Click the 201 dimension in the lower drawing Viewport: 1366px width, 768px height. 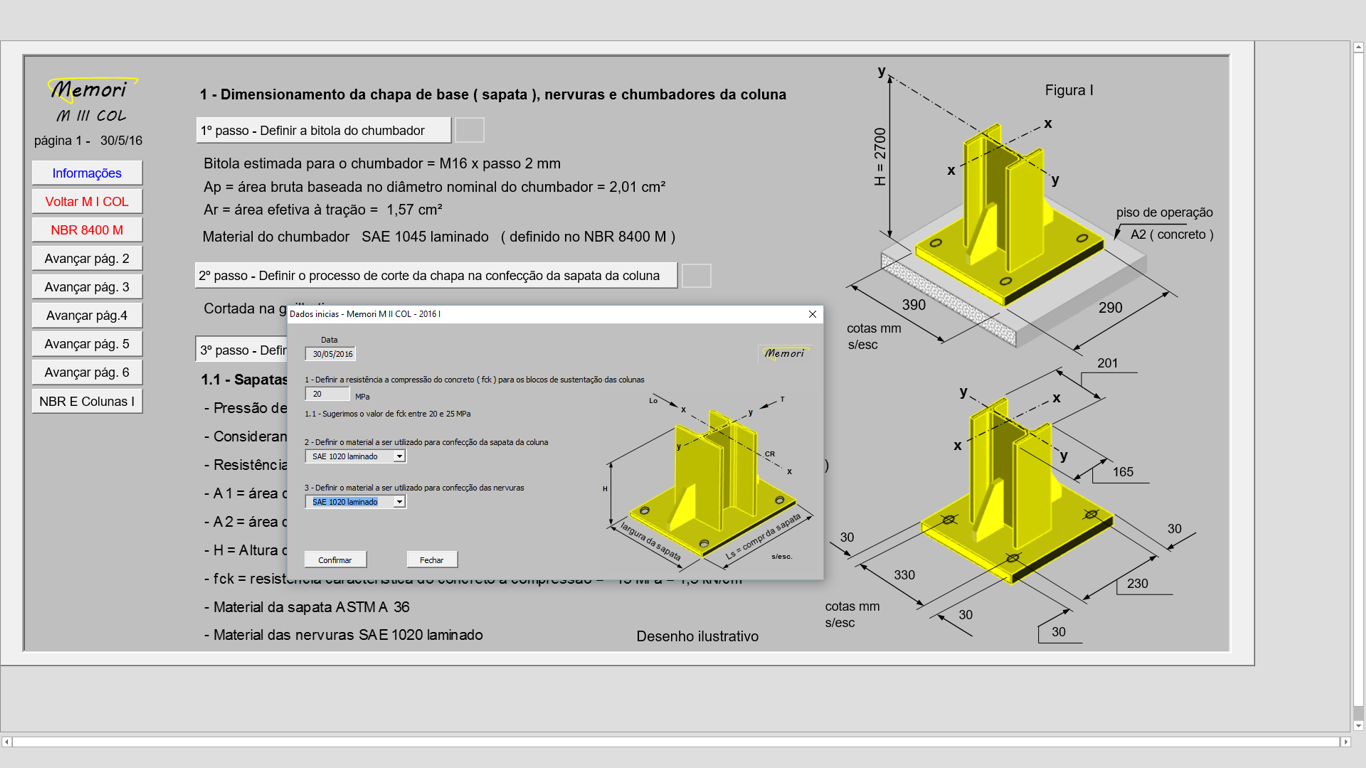tap(1108, 363)
